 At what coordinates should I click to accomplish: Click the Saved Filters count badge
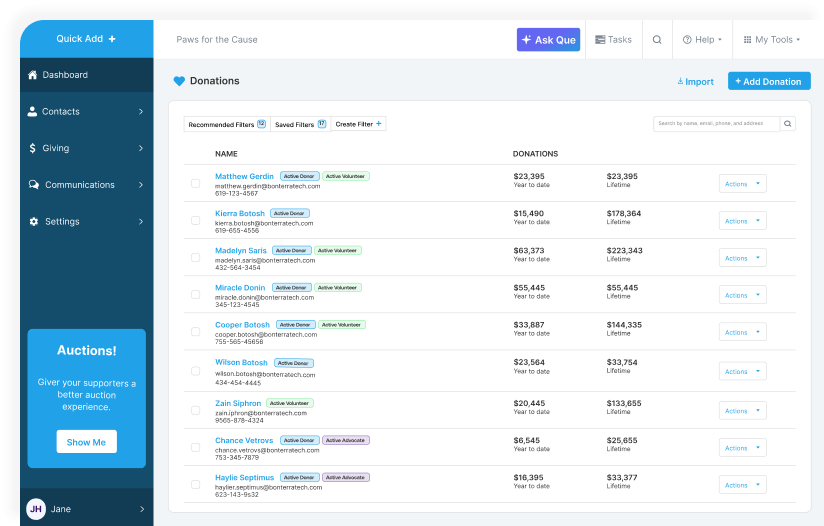[322, 124]
